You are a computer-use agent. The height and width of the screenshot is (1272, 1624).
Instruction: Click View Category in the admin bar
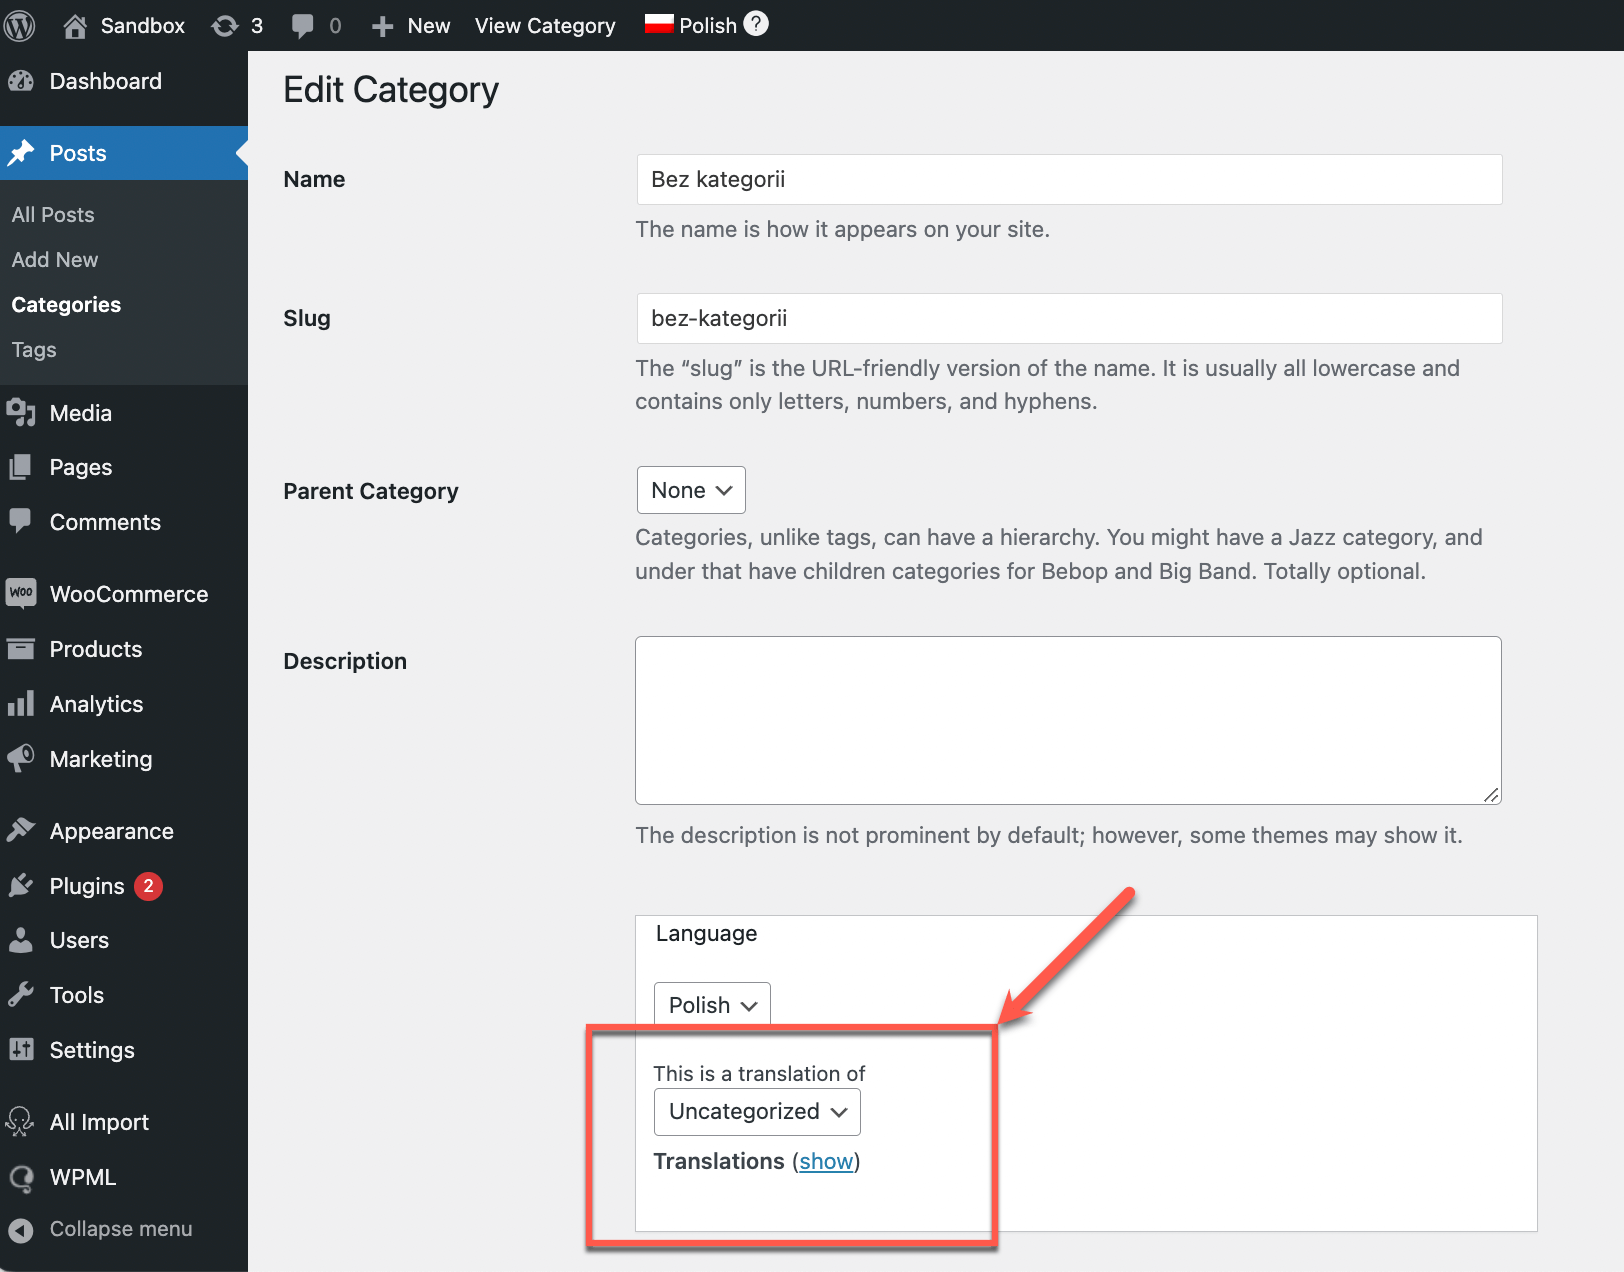pyautogui.click(x=545, y=26)
